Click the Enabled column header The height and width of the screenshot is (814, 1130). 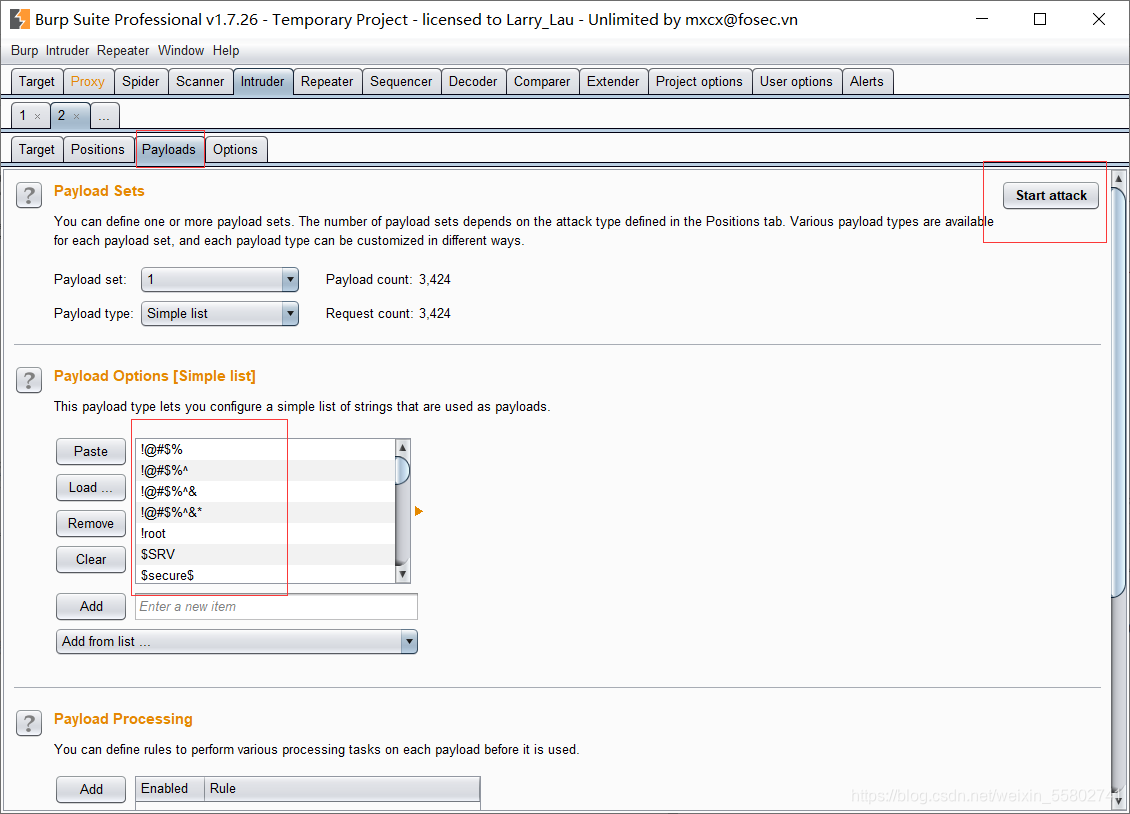click(170, 788)
